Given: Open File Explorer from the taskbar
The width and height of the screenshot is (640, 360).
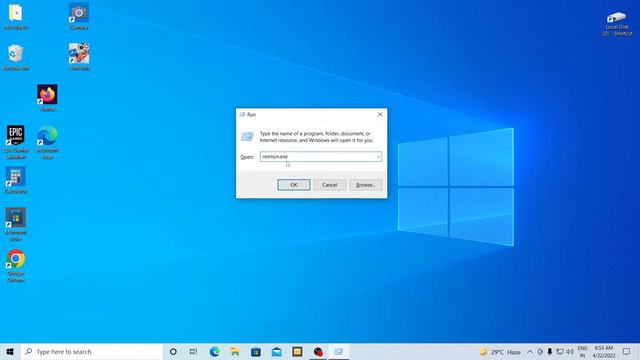Looking at the screenshot, I should coord(235,351).
